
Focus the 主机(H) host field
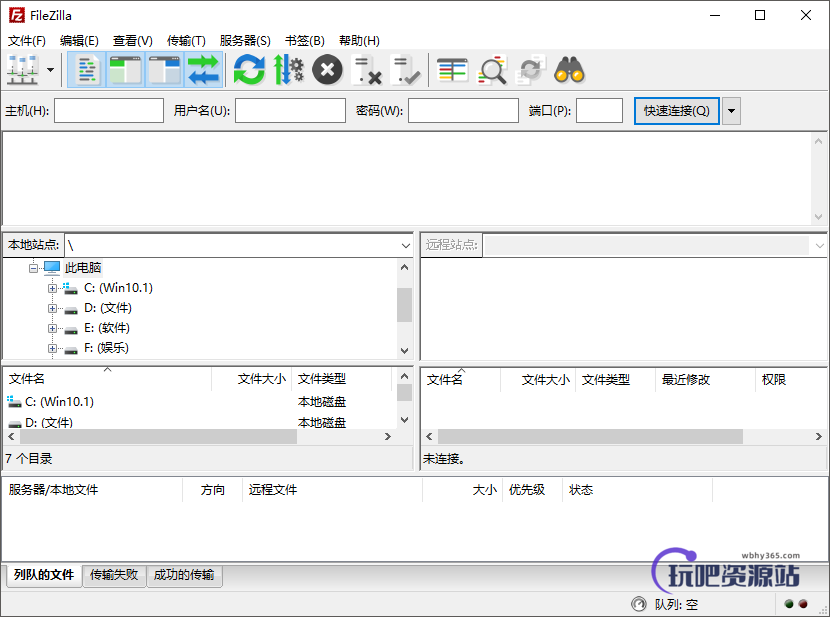109,111
